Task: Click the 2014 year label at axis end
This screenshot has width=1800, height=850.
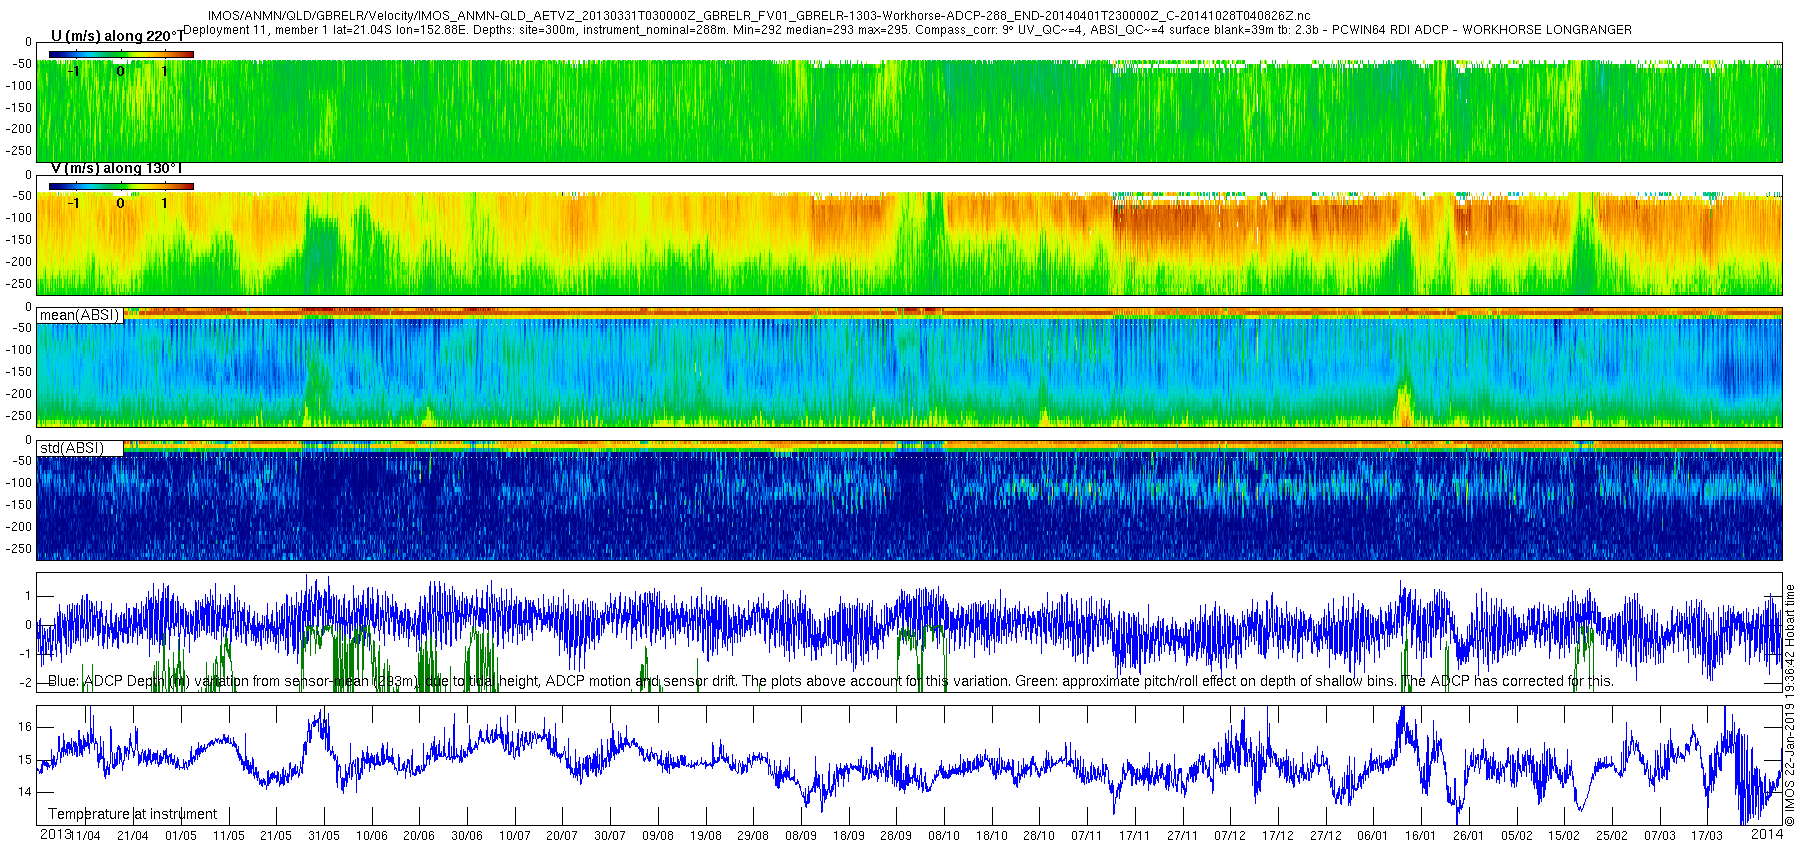Action: coord(1766,835)
